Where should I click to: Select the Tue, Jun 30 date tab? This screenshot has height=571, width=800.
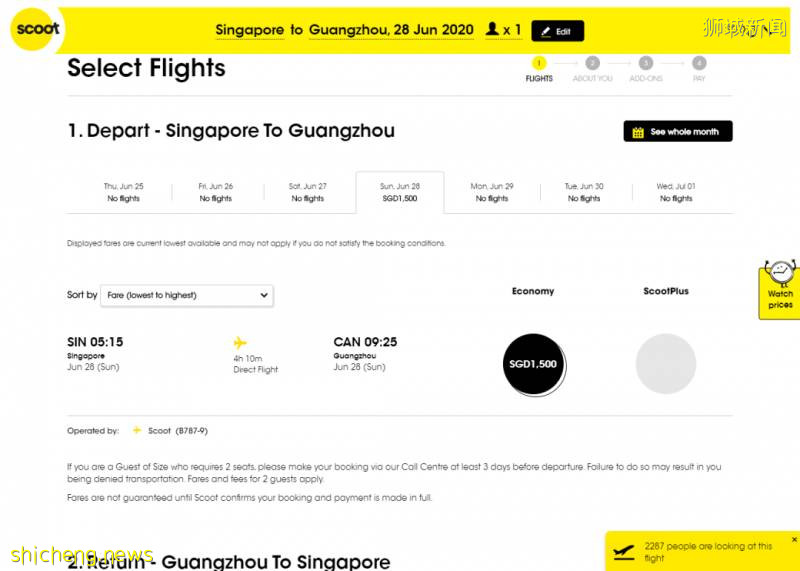coord(584,192)
